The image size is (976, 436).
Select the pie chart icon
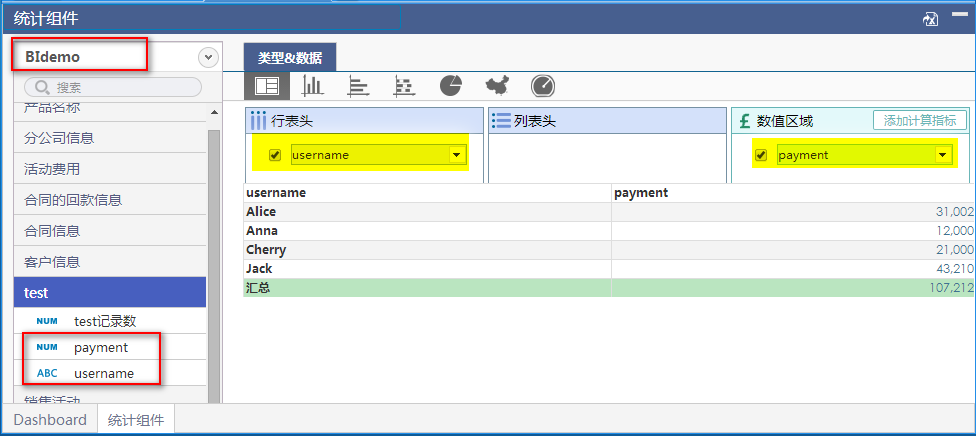pyautogui.click(x=450, y=86)
